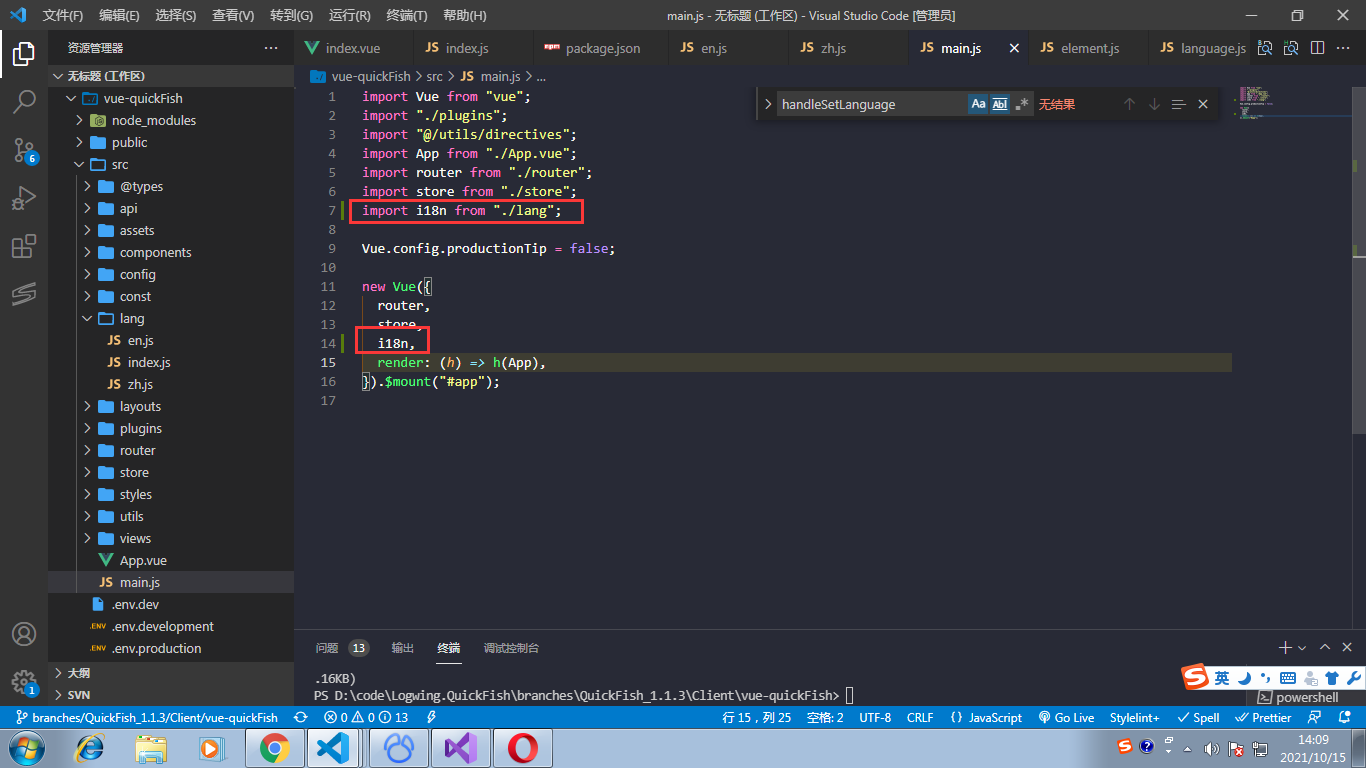Image resolution: width=1366 pixels, height=768 pixels.
Task: Open the Accounts icon in activity bar
Action: 24,634
